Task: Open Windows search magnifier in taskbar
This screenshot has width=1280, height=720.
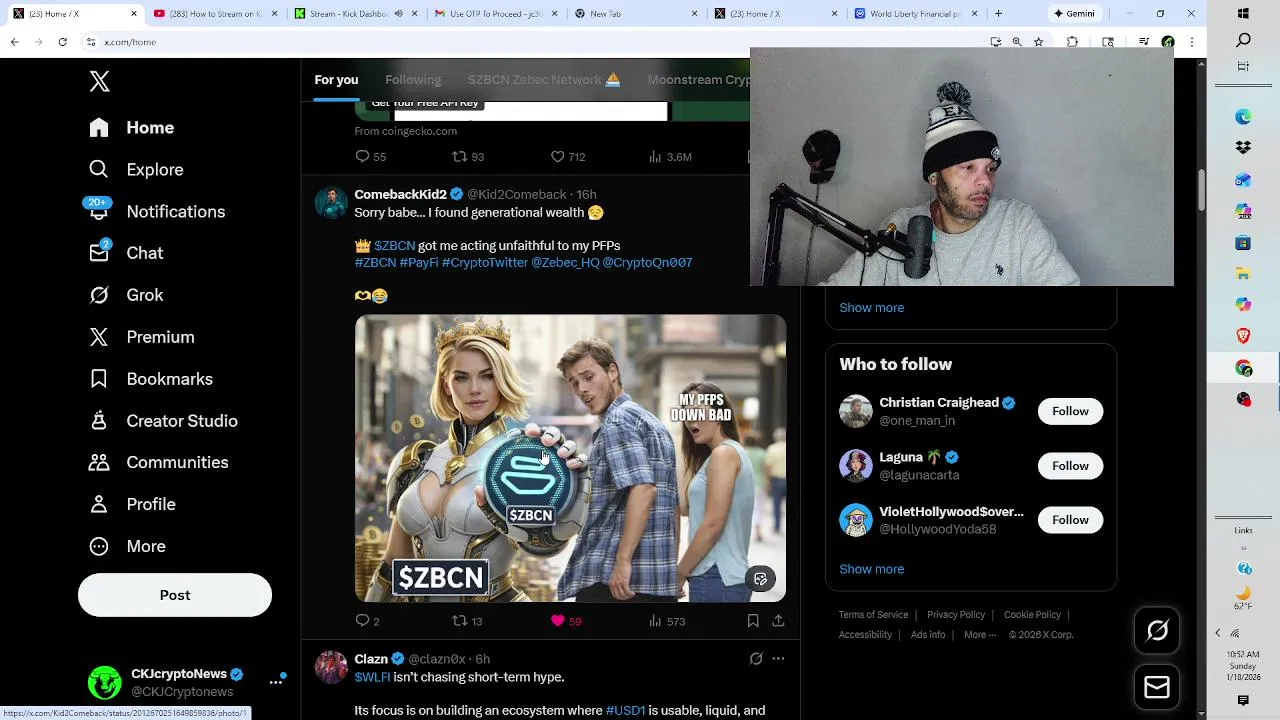Action: [1243, 40]
